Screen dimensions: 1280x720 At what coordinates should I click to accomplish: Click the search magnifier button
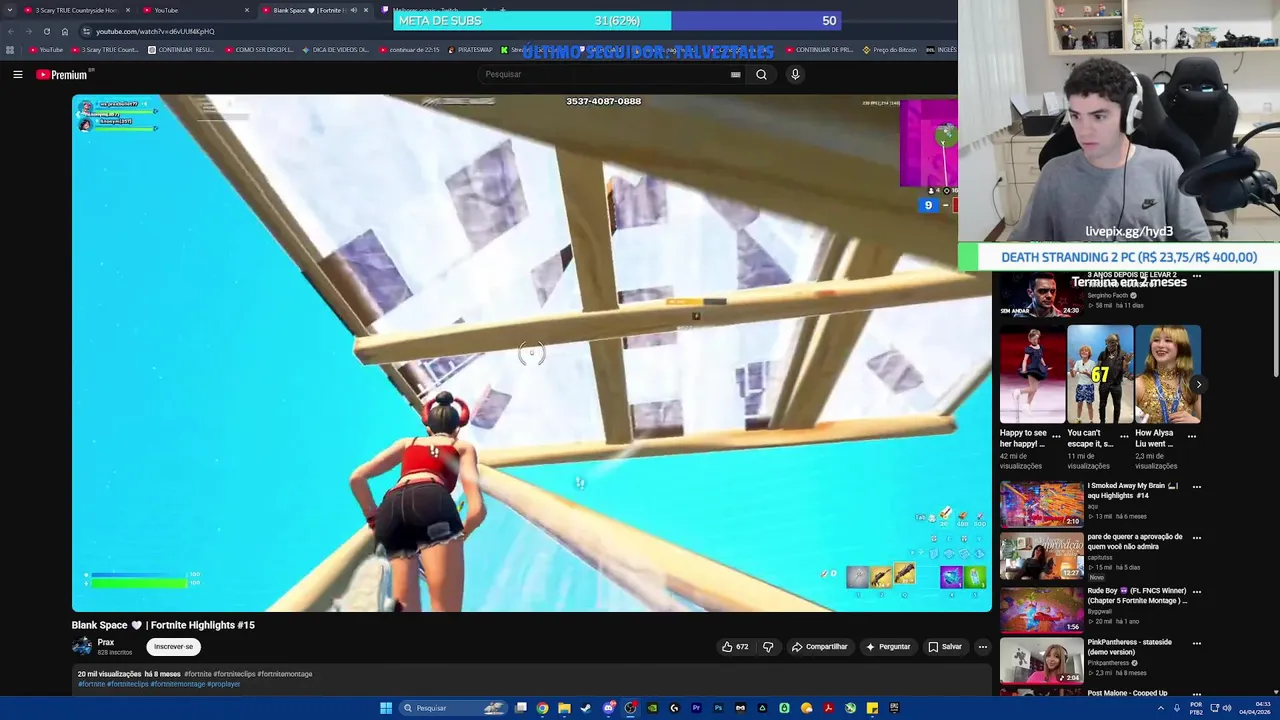pyautogui.click(x=761, y=74)
